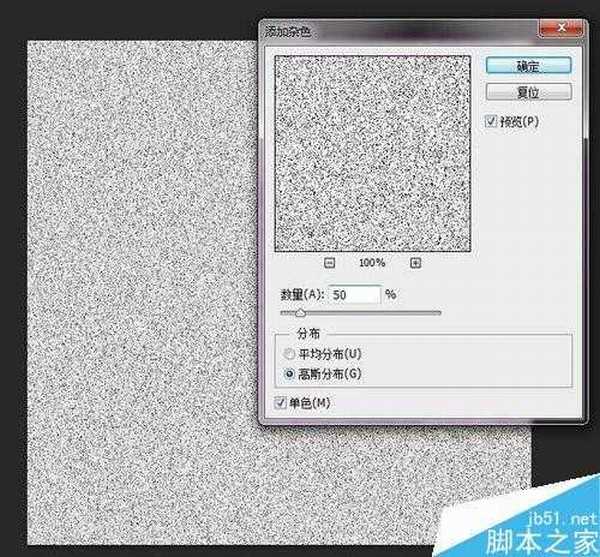The width and height of the screenshot is (600, 557).
Task: Select the 高斯分布(G) Gaussian distribution option
Action: click(291, 373)
